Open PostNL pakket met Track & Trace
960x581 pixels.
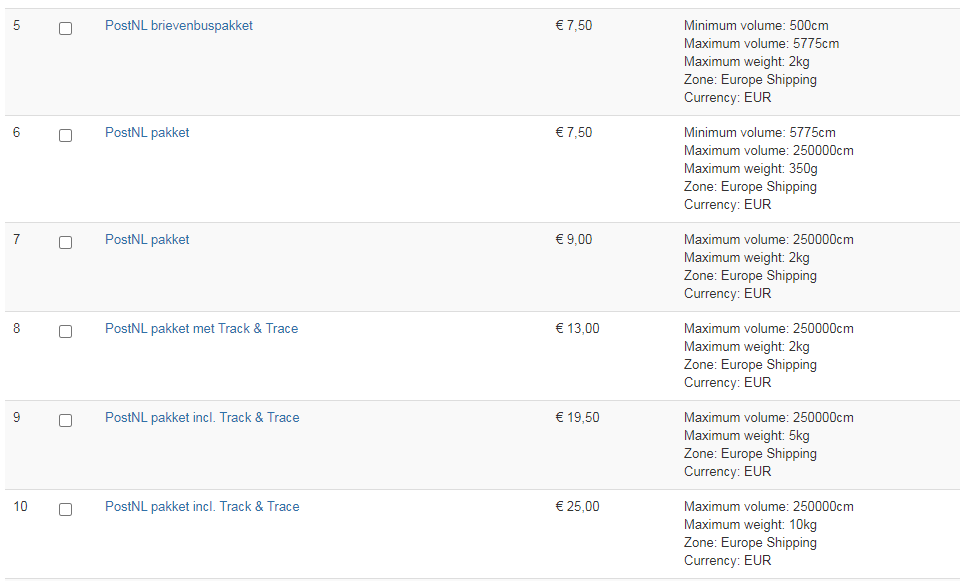(201, 329)
